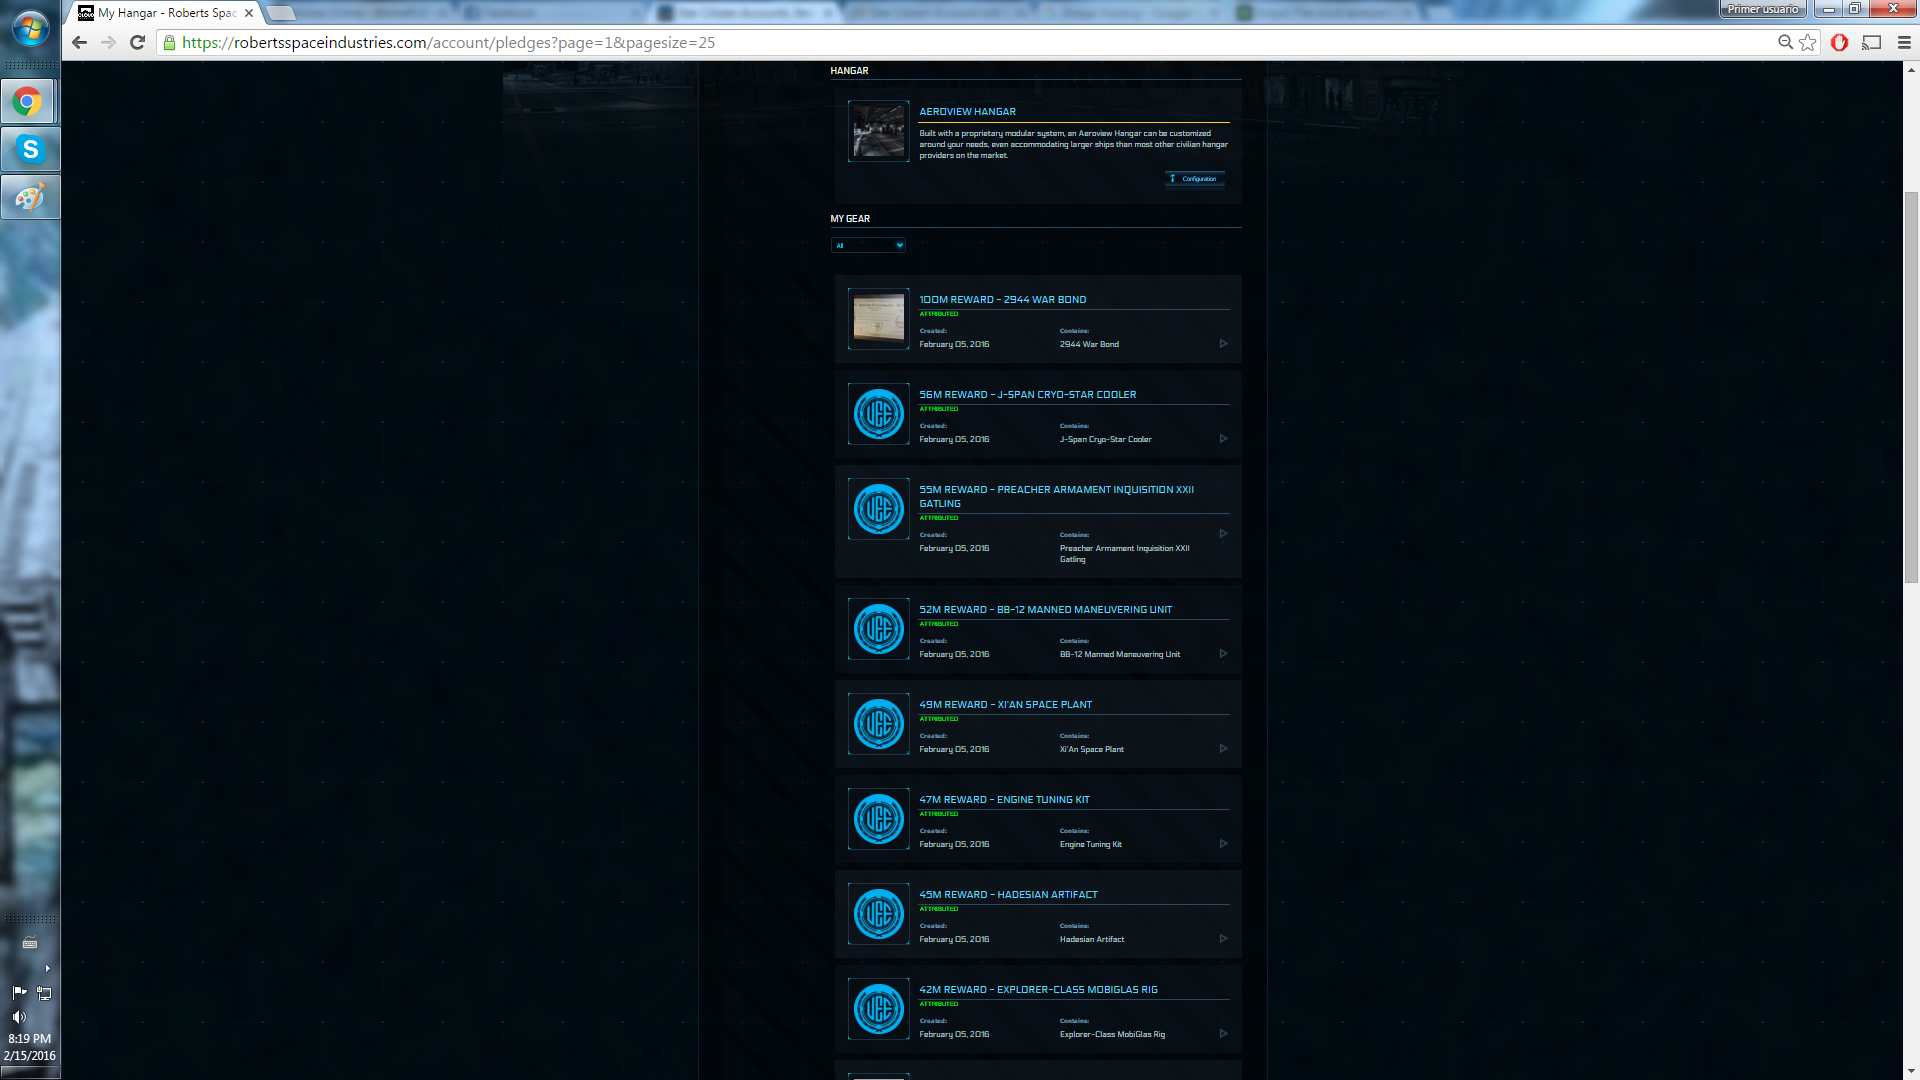Click the Primer usuario profile button

point(1762,9)
